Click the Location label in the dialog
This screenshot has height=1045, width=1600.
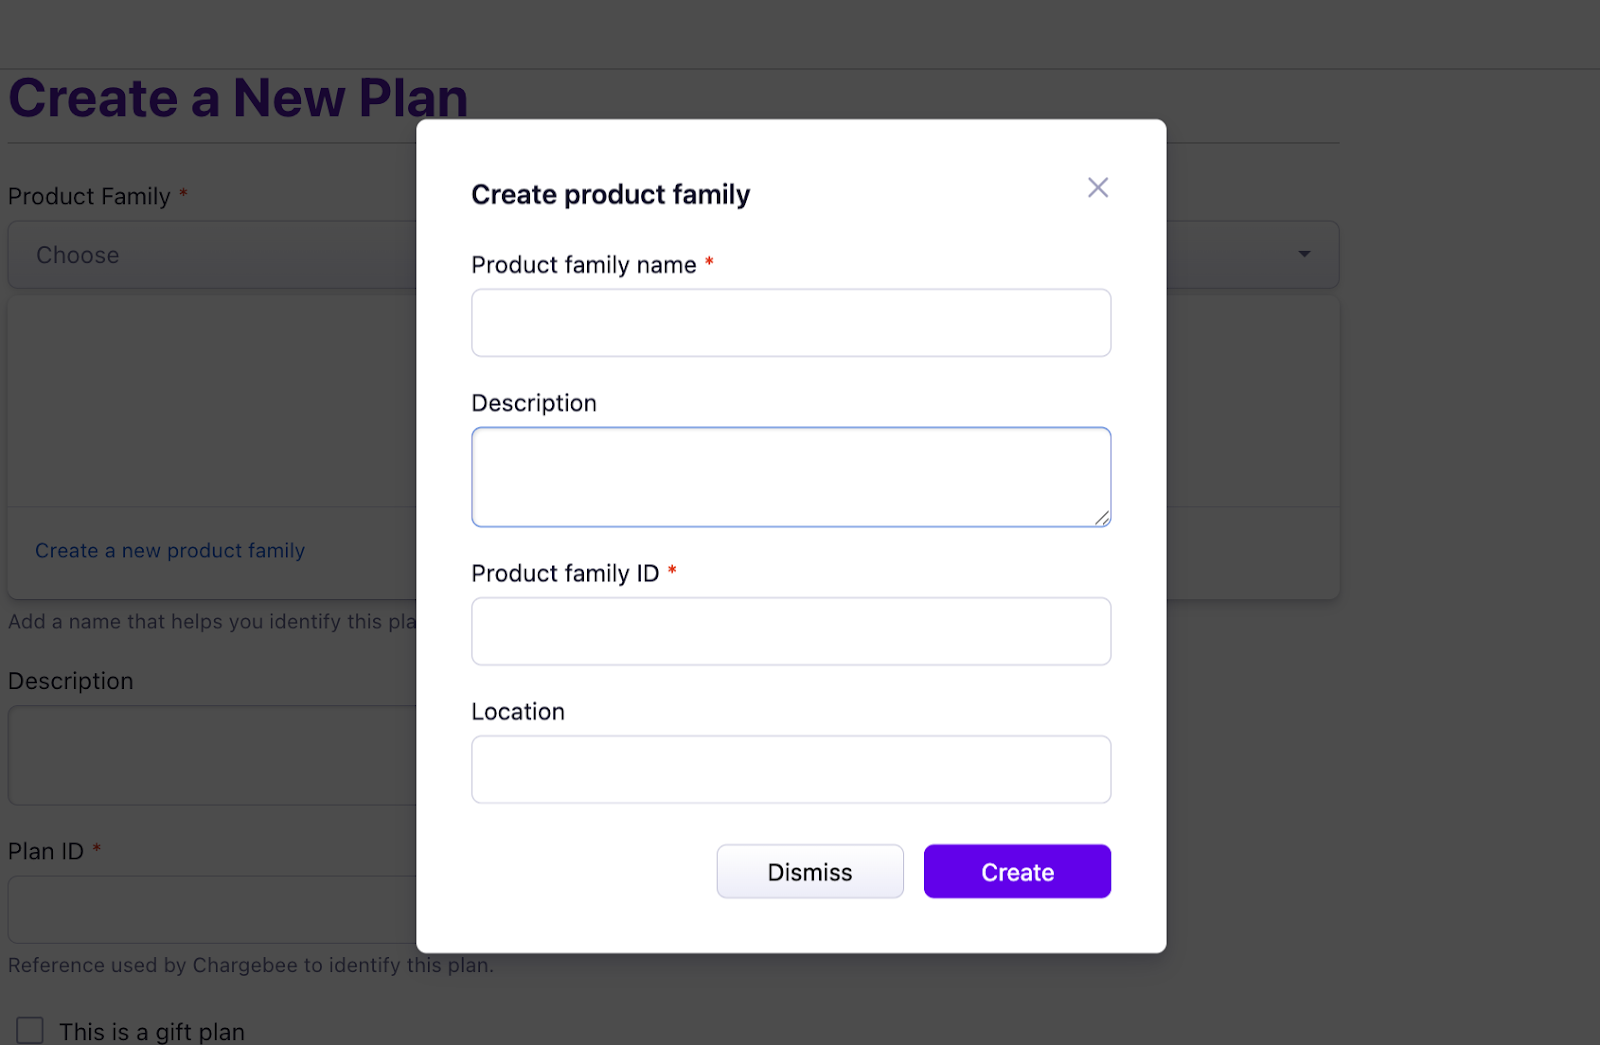518,712
